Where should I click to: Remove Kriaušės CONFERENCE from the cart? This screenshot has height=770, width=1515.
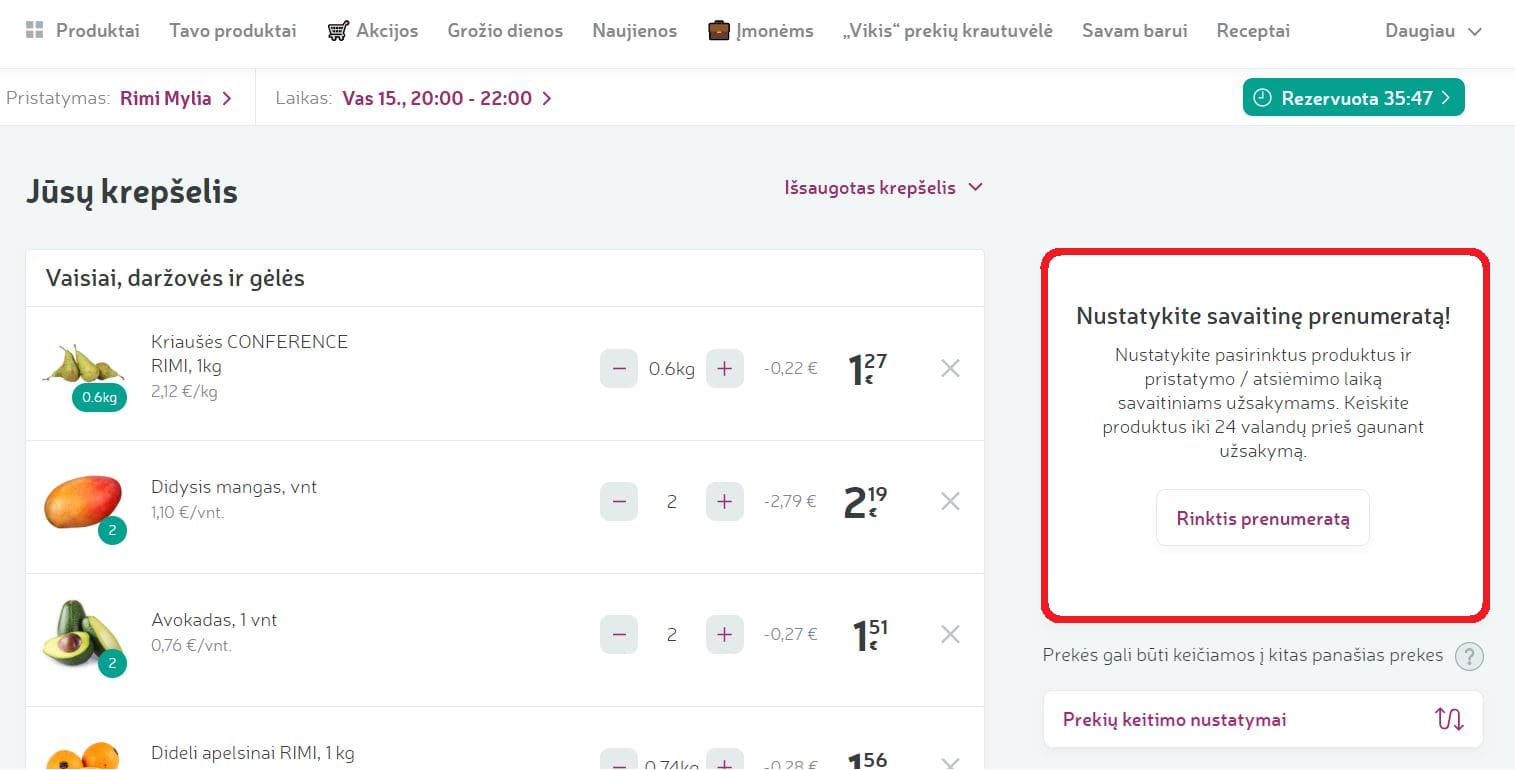pos(950,368)
